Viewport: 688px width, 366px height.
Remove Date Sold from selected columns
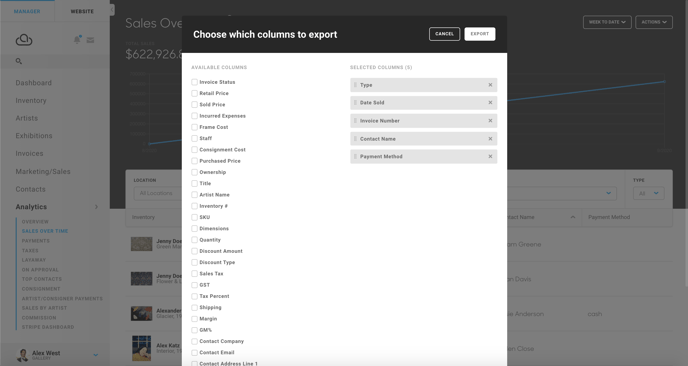(x=490, y=103)
